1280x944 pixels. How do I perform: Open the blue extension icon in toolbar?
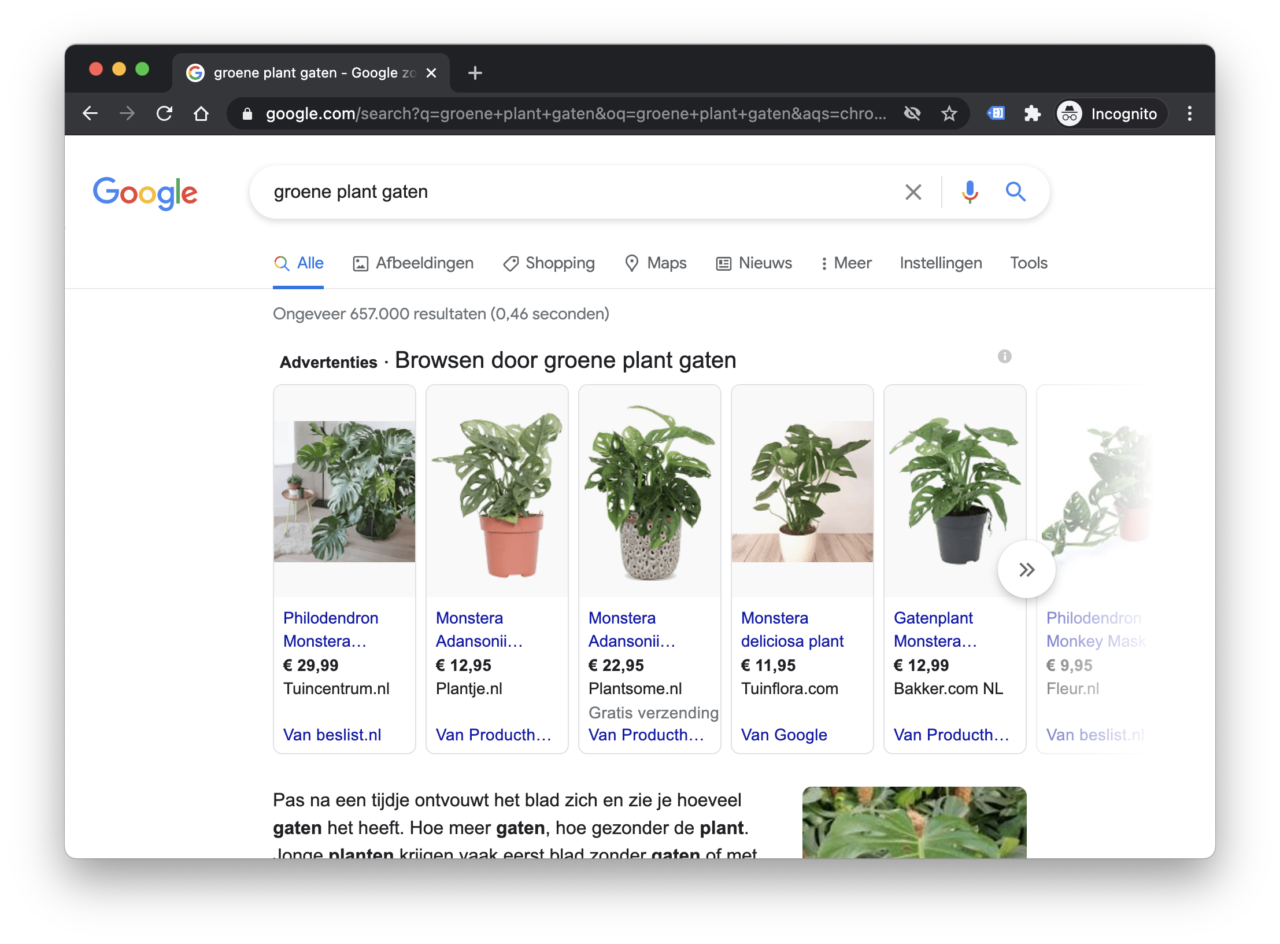[996, 114]
